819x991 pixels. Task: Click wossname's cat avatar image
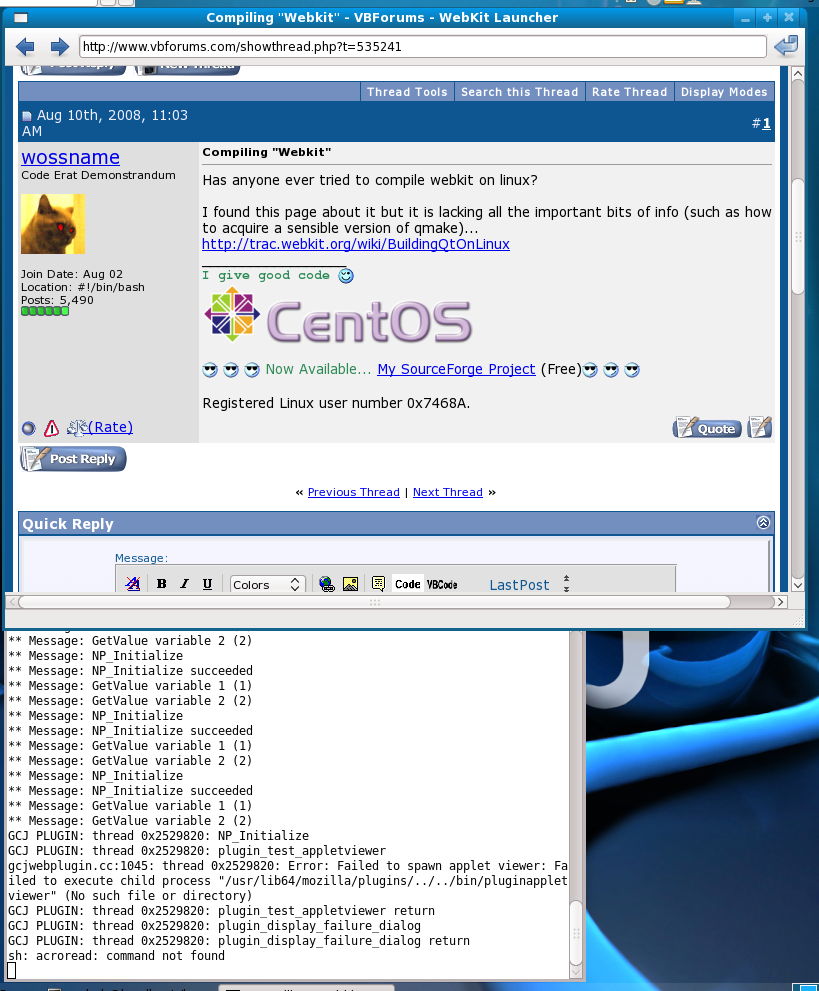(53, 224)
